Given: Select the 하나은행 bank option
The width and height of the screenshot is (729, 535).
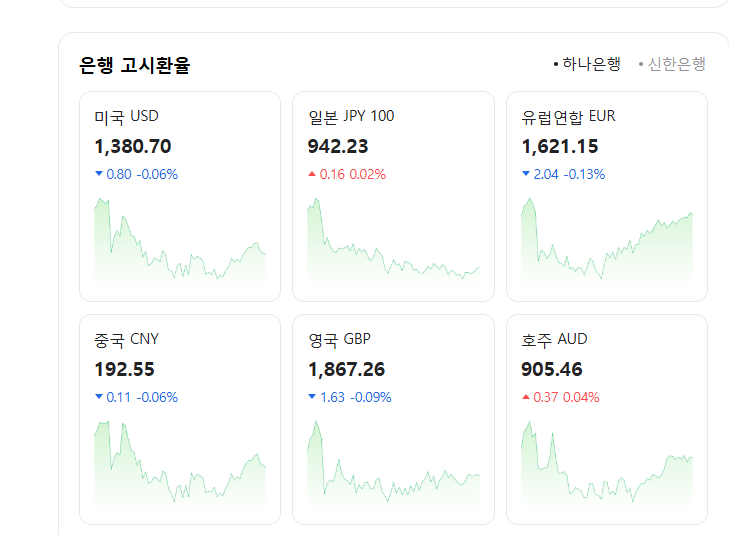Looking at the screenshot, I should (590, 64).
